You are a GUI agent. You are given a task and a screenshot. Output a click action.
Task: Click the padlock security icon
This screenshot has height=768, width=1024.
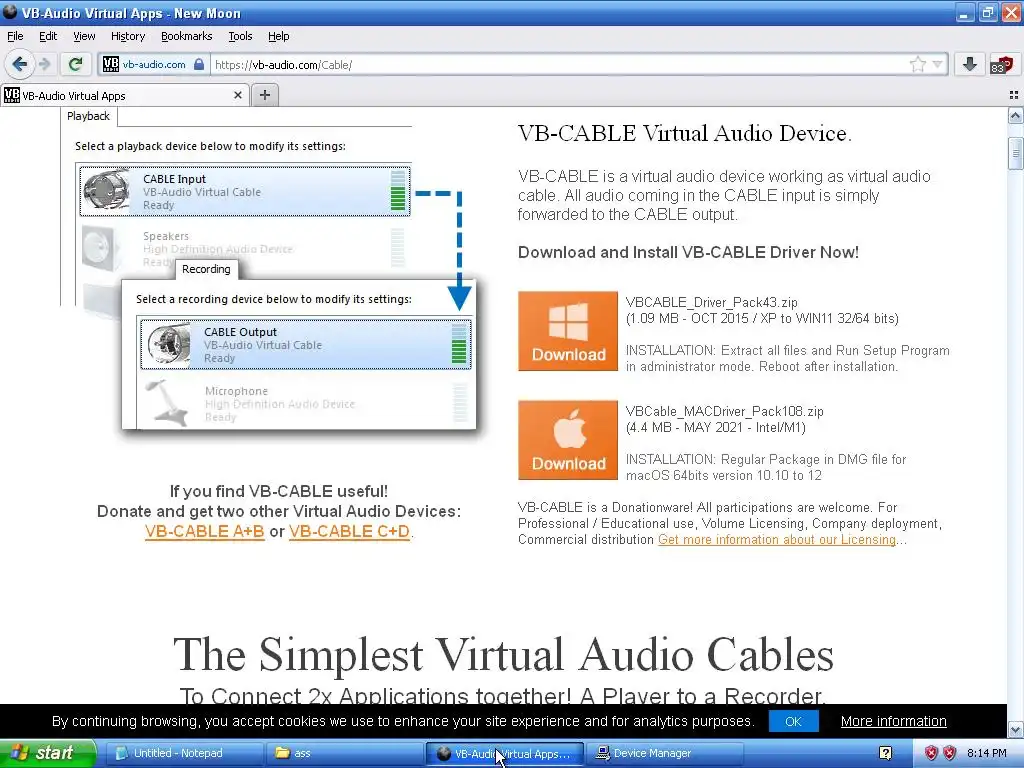pos(199,64)
